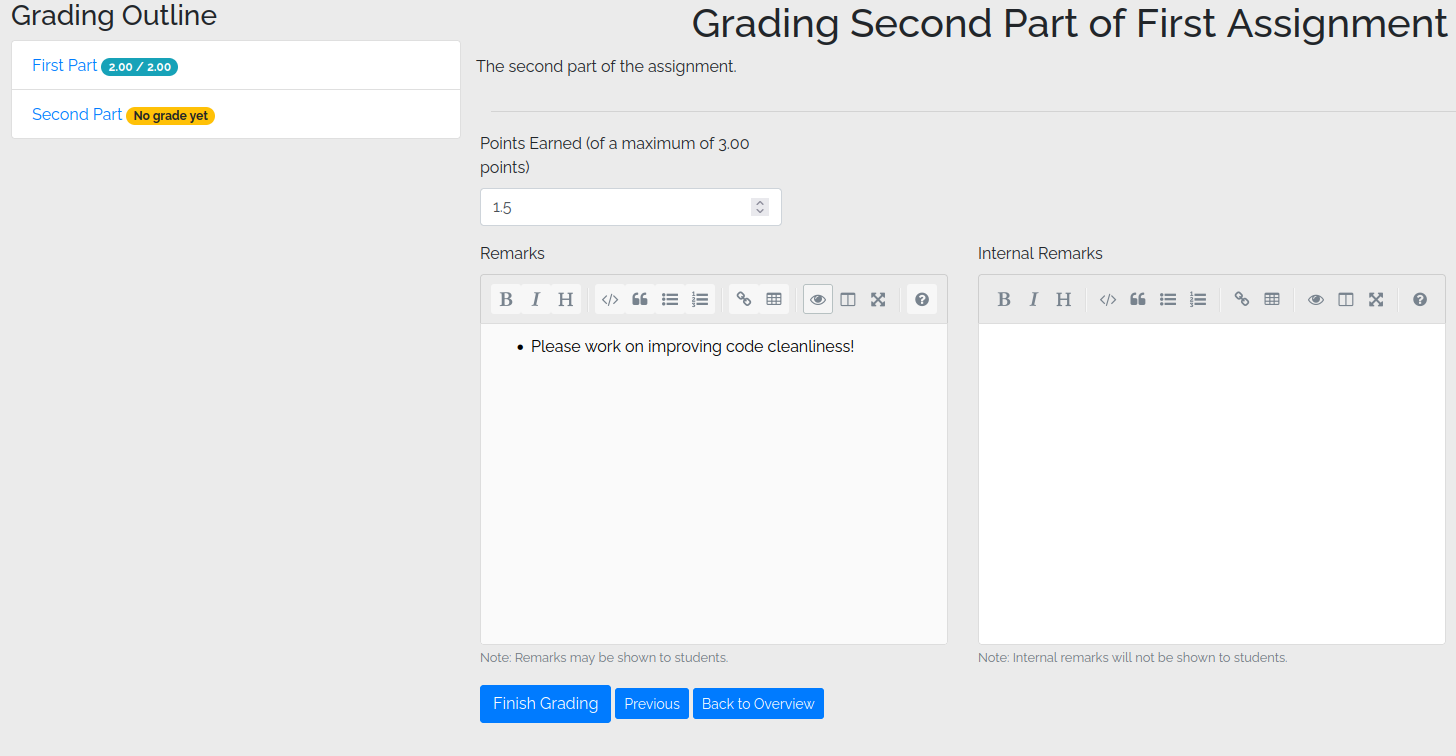Click the 'Internal Remarks' label
This screenshot has width=1456, height=756.
[x=1040, y=254]
